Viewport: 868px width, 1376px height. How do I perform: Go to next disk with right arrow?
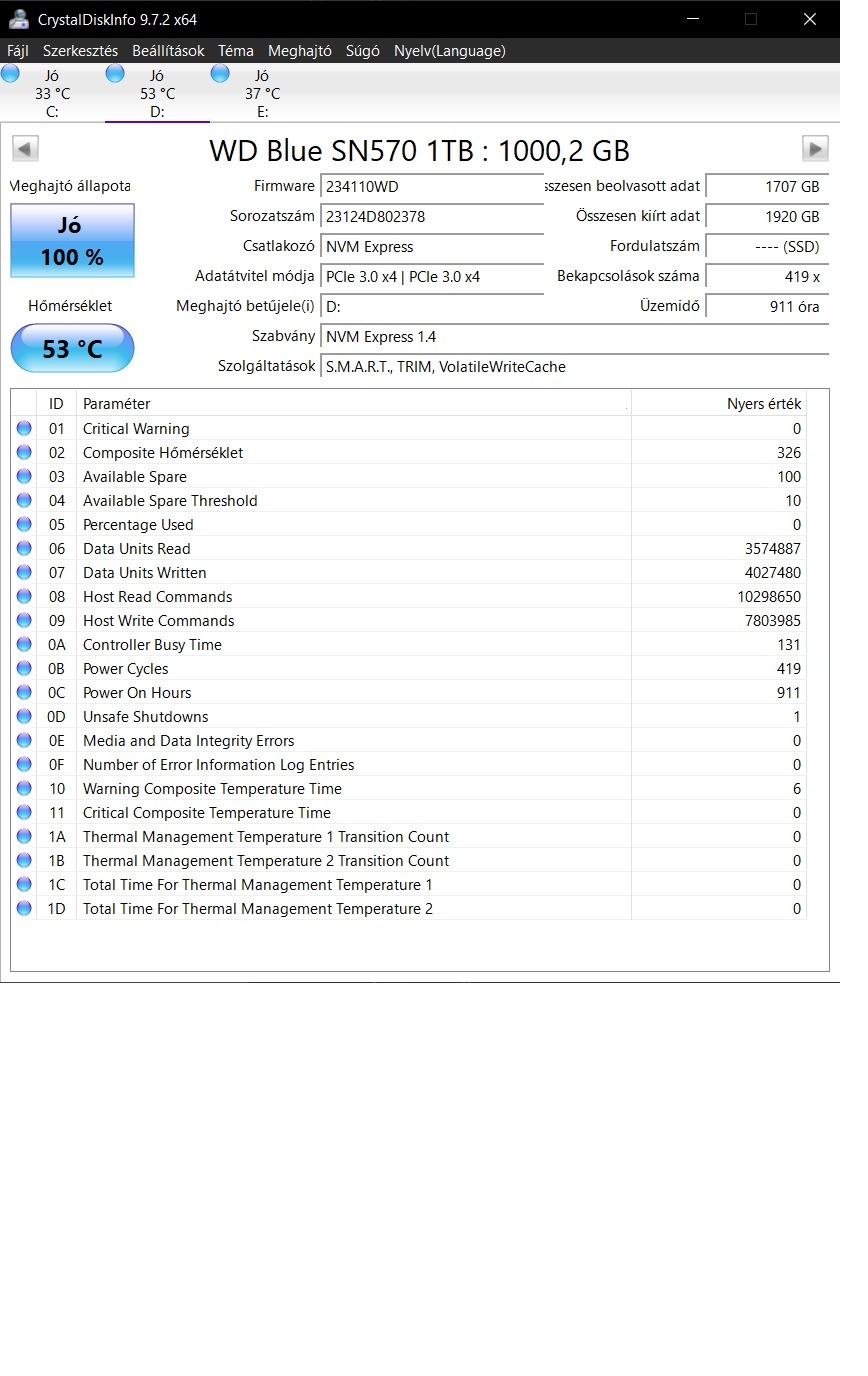[x=815, y=149]
